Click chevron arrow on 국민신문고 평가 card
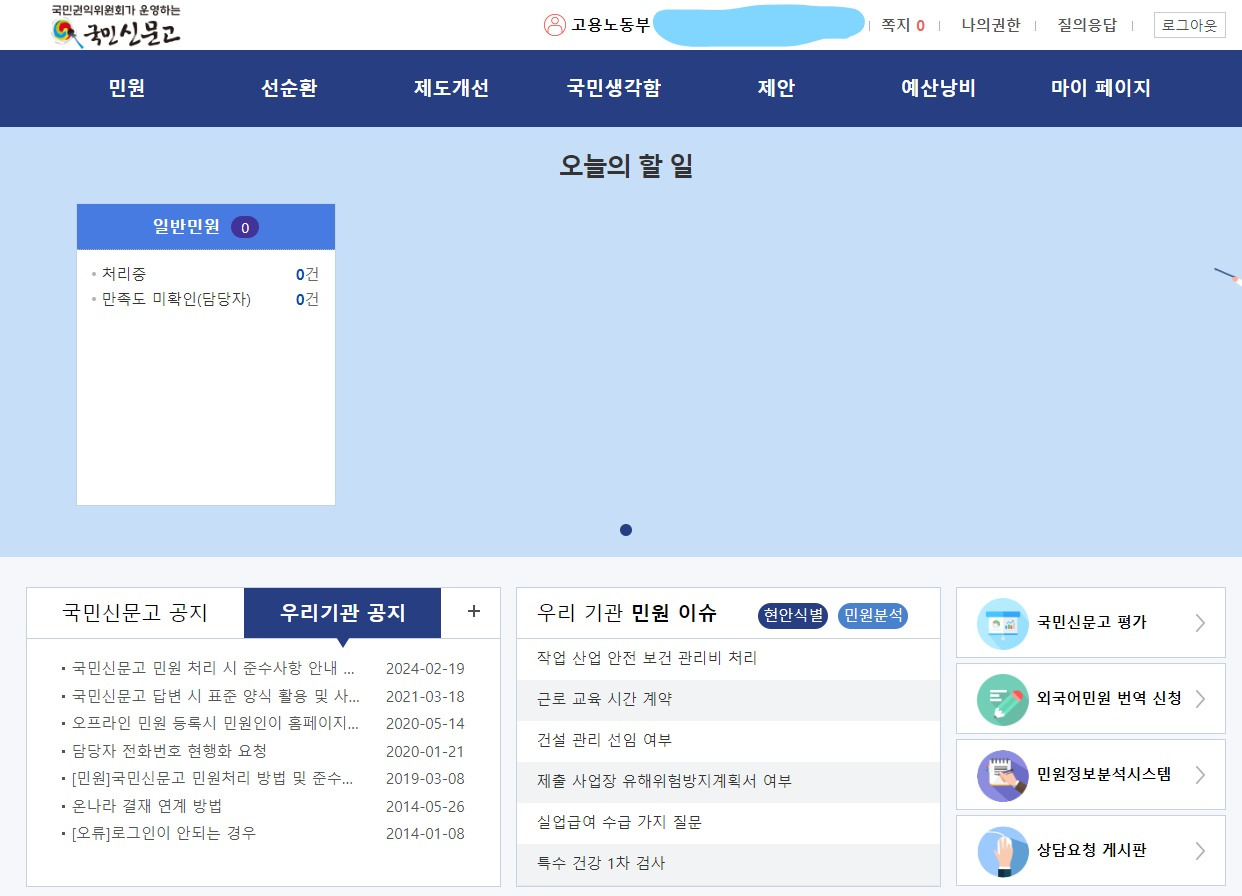Viewport: 1242px width, 896px height. tap(1200, 623)
